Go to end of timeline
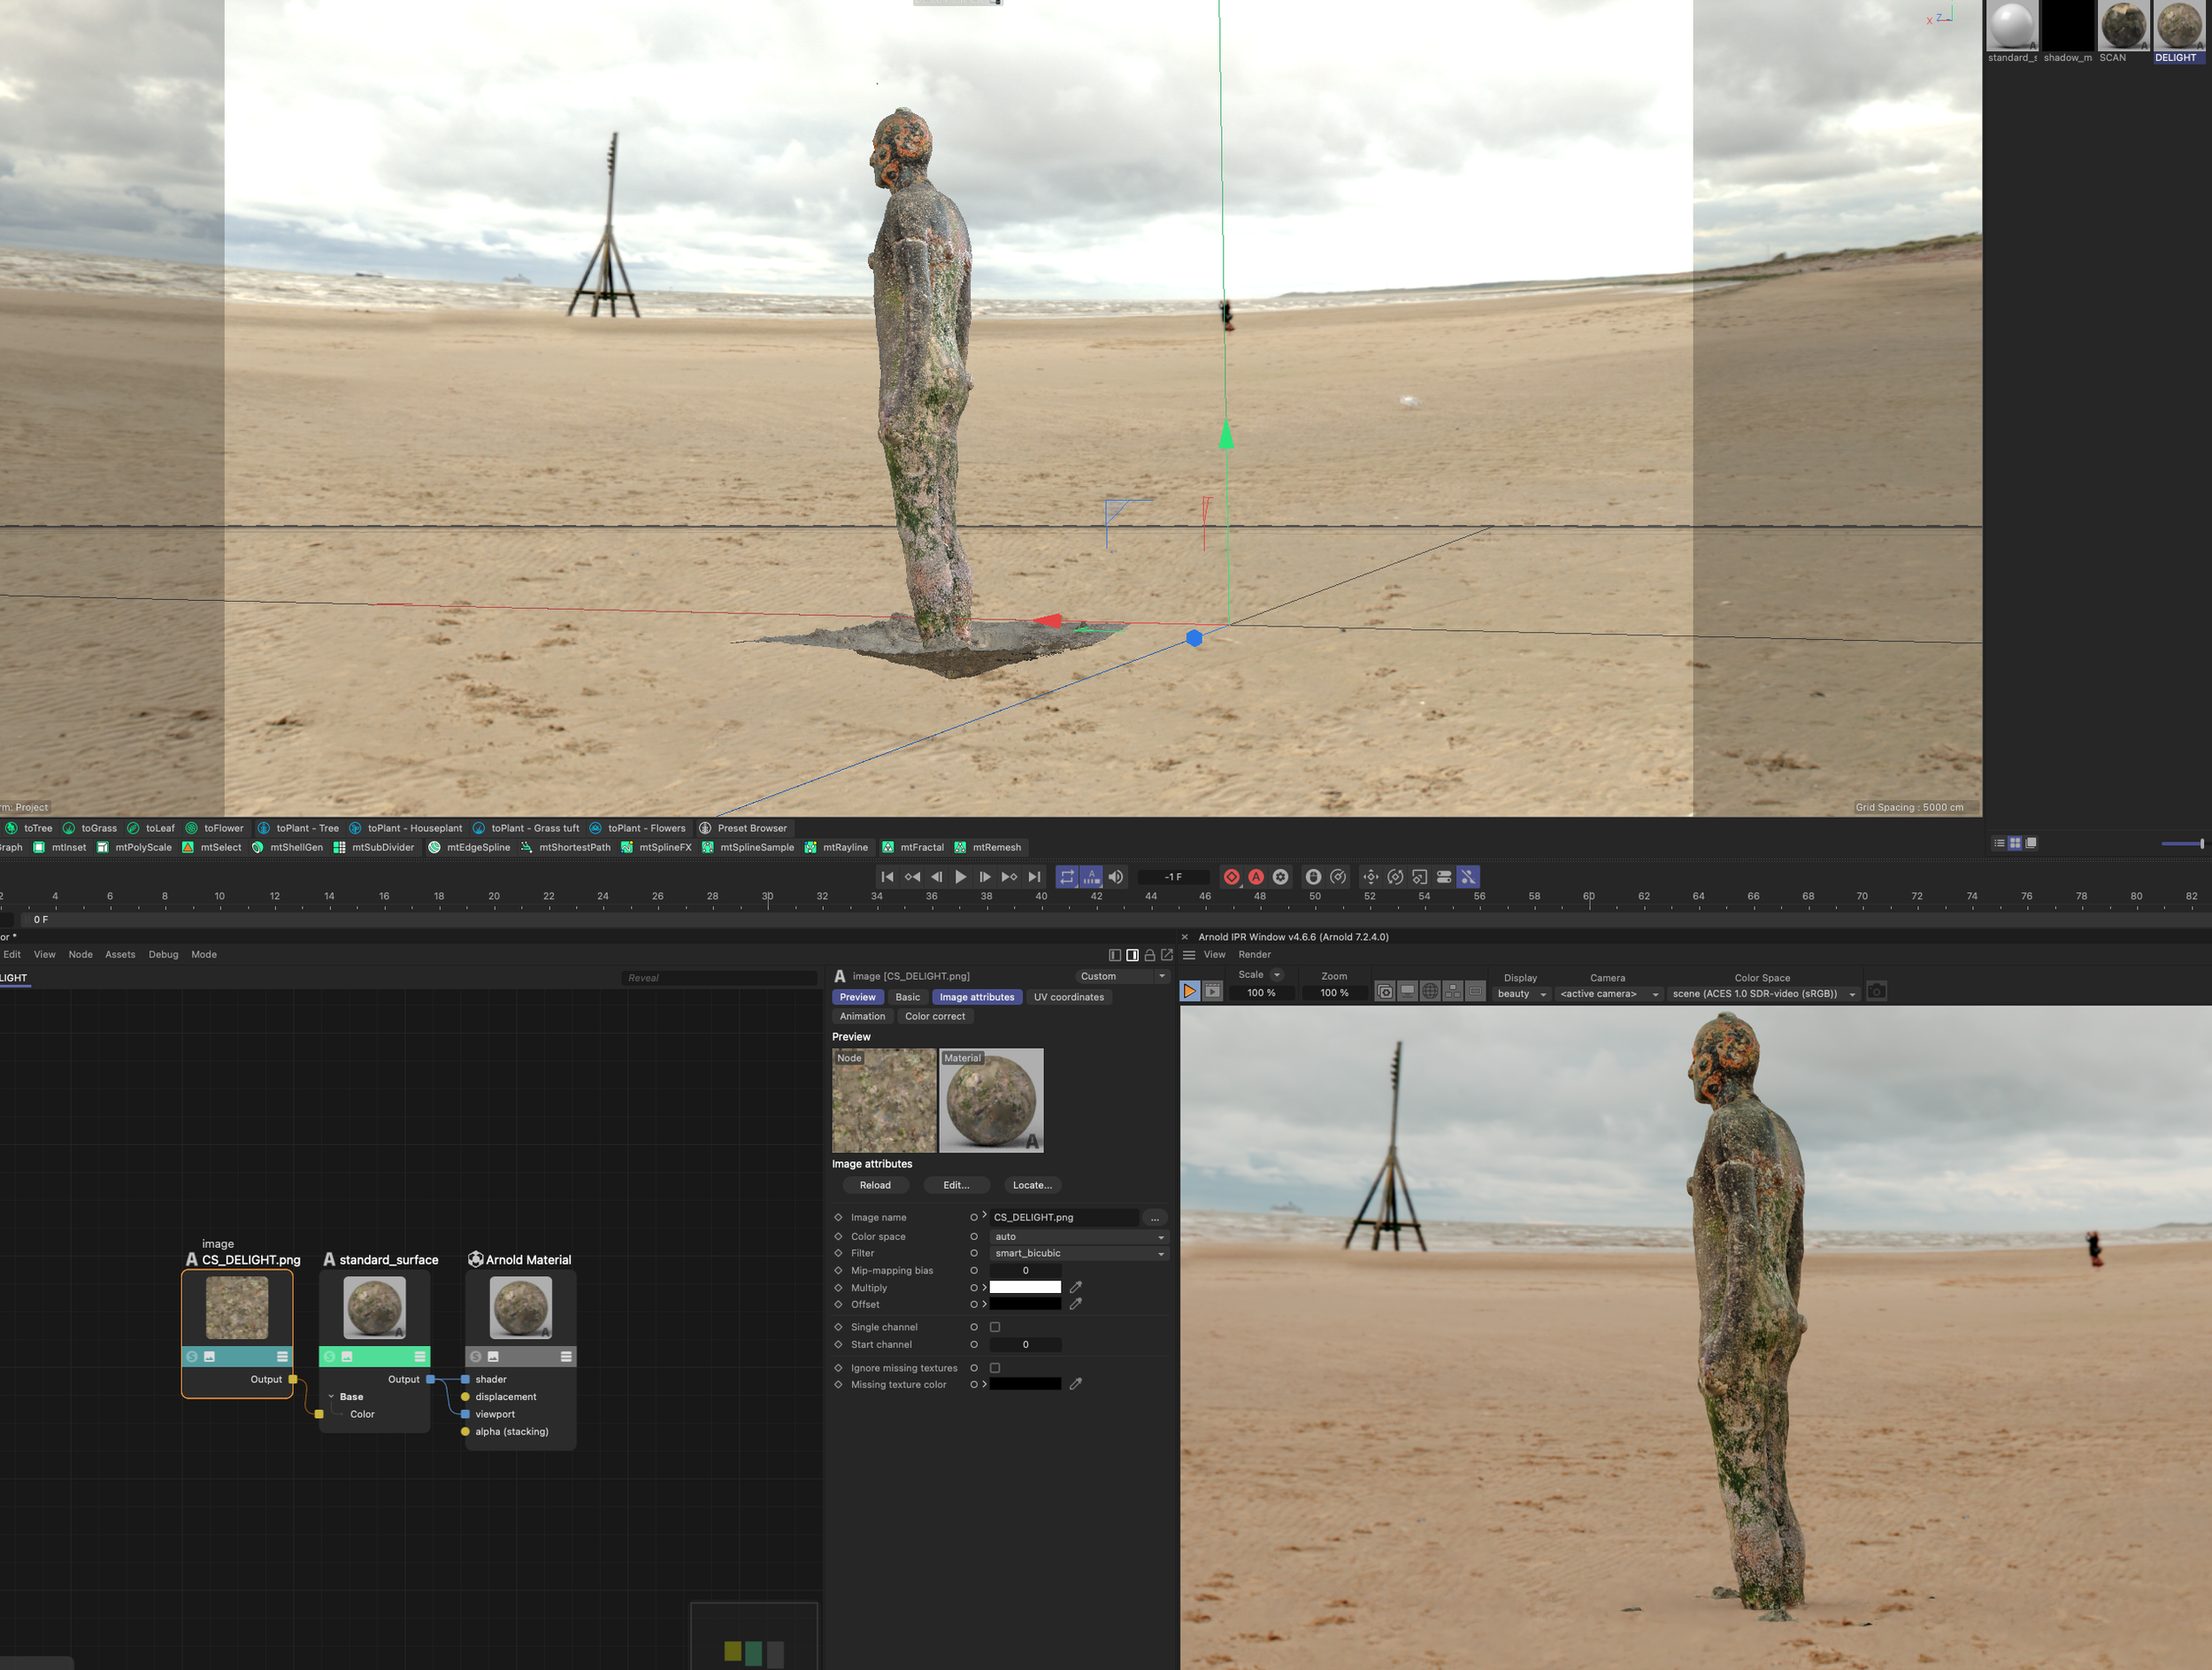Image resolution: width=2212 pixels, height=1670 pixels. point(1034,877)
